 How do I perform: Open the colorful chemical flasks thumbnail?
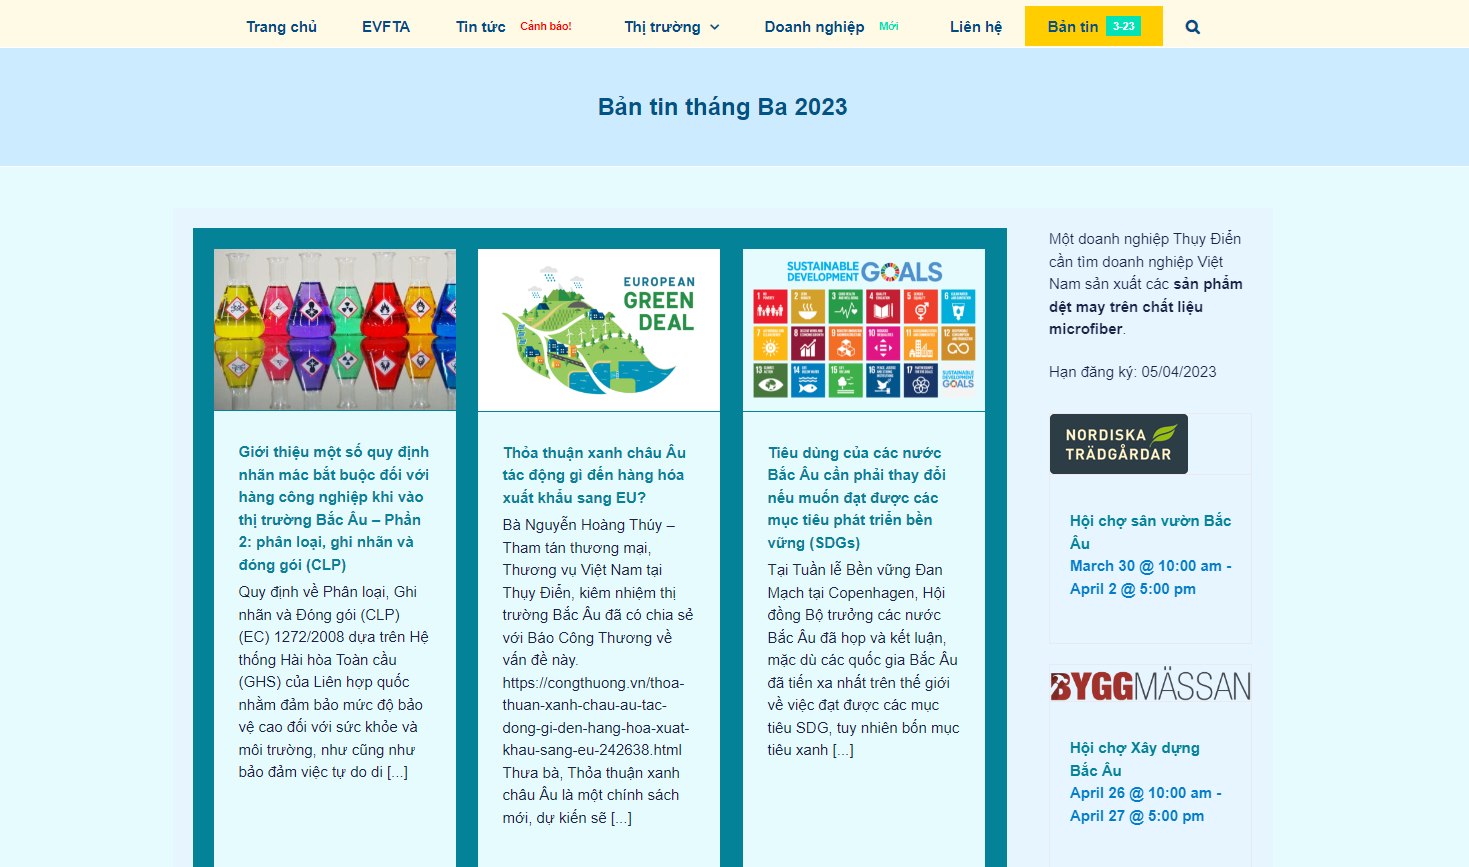(334, 329)
